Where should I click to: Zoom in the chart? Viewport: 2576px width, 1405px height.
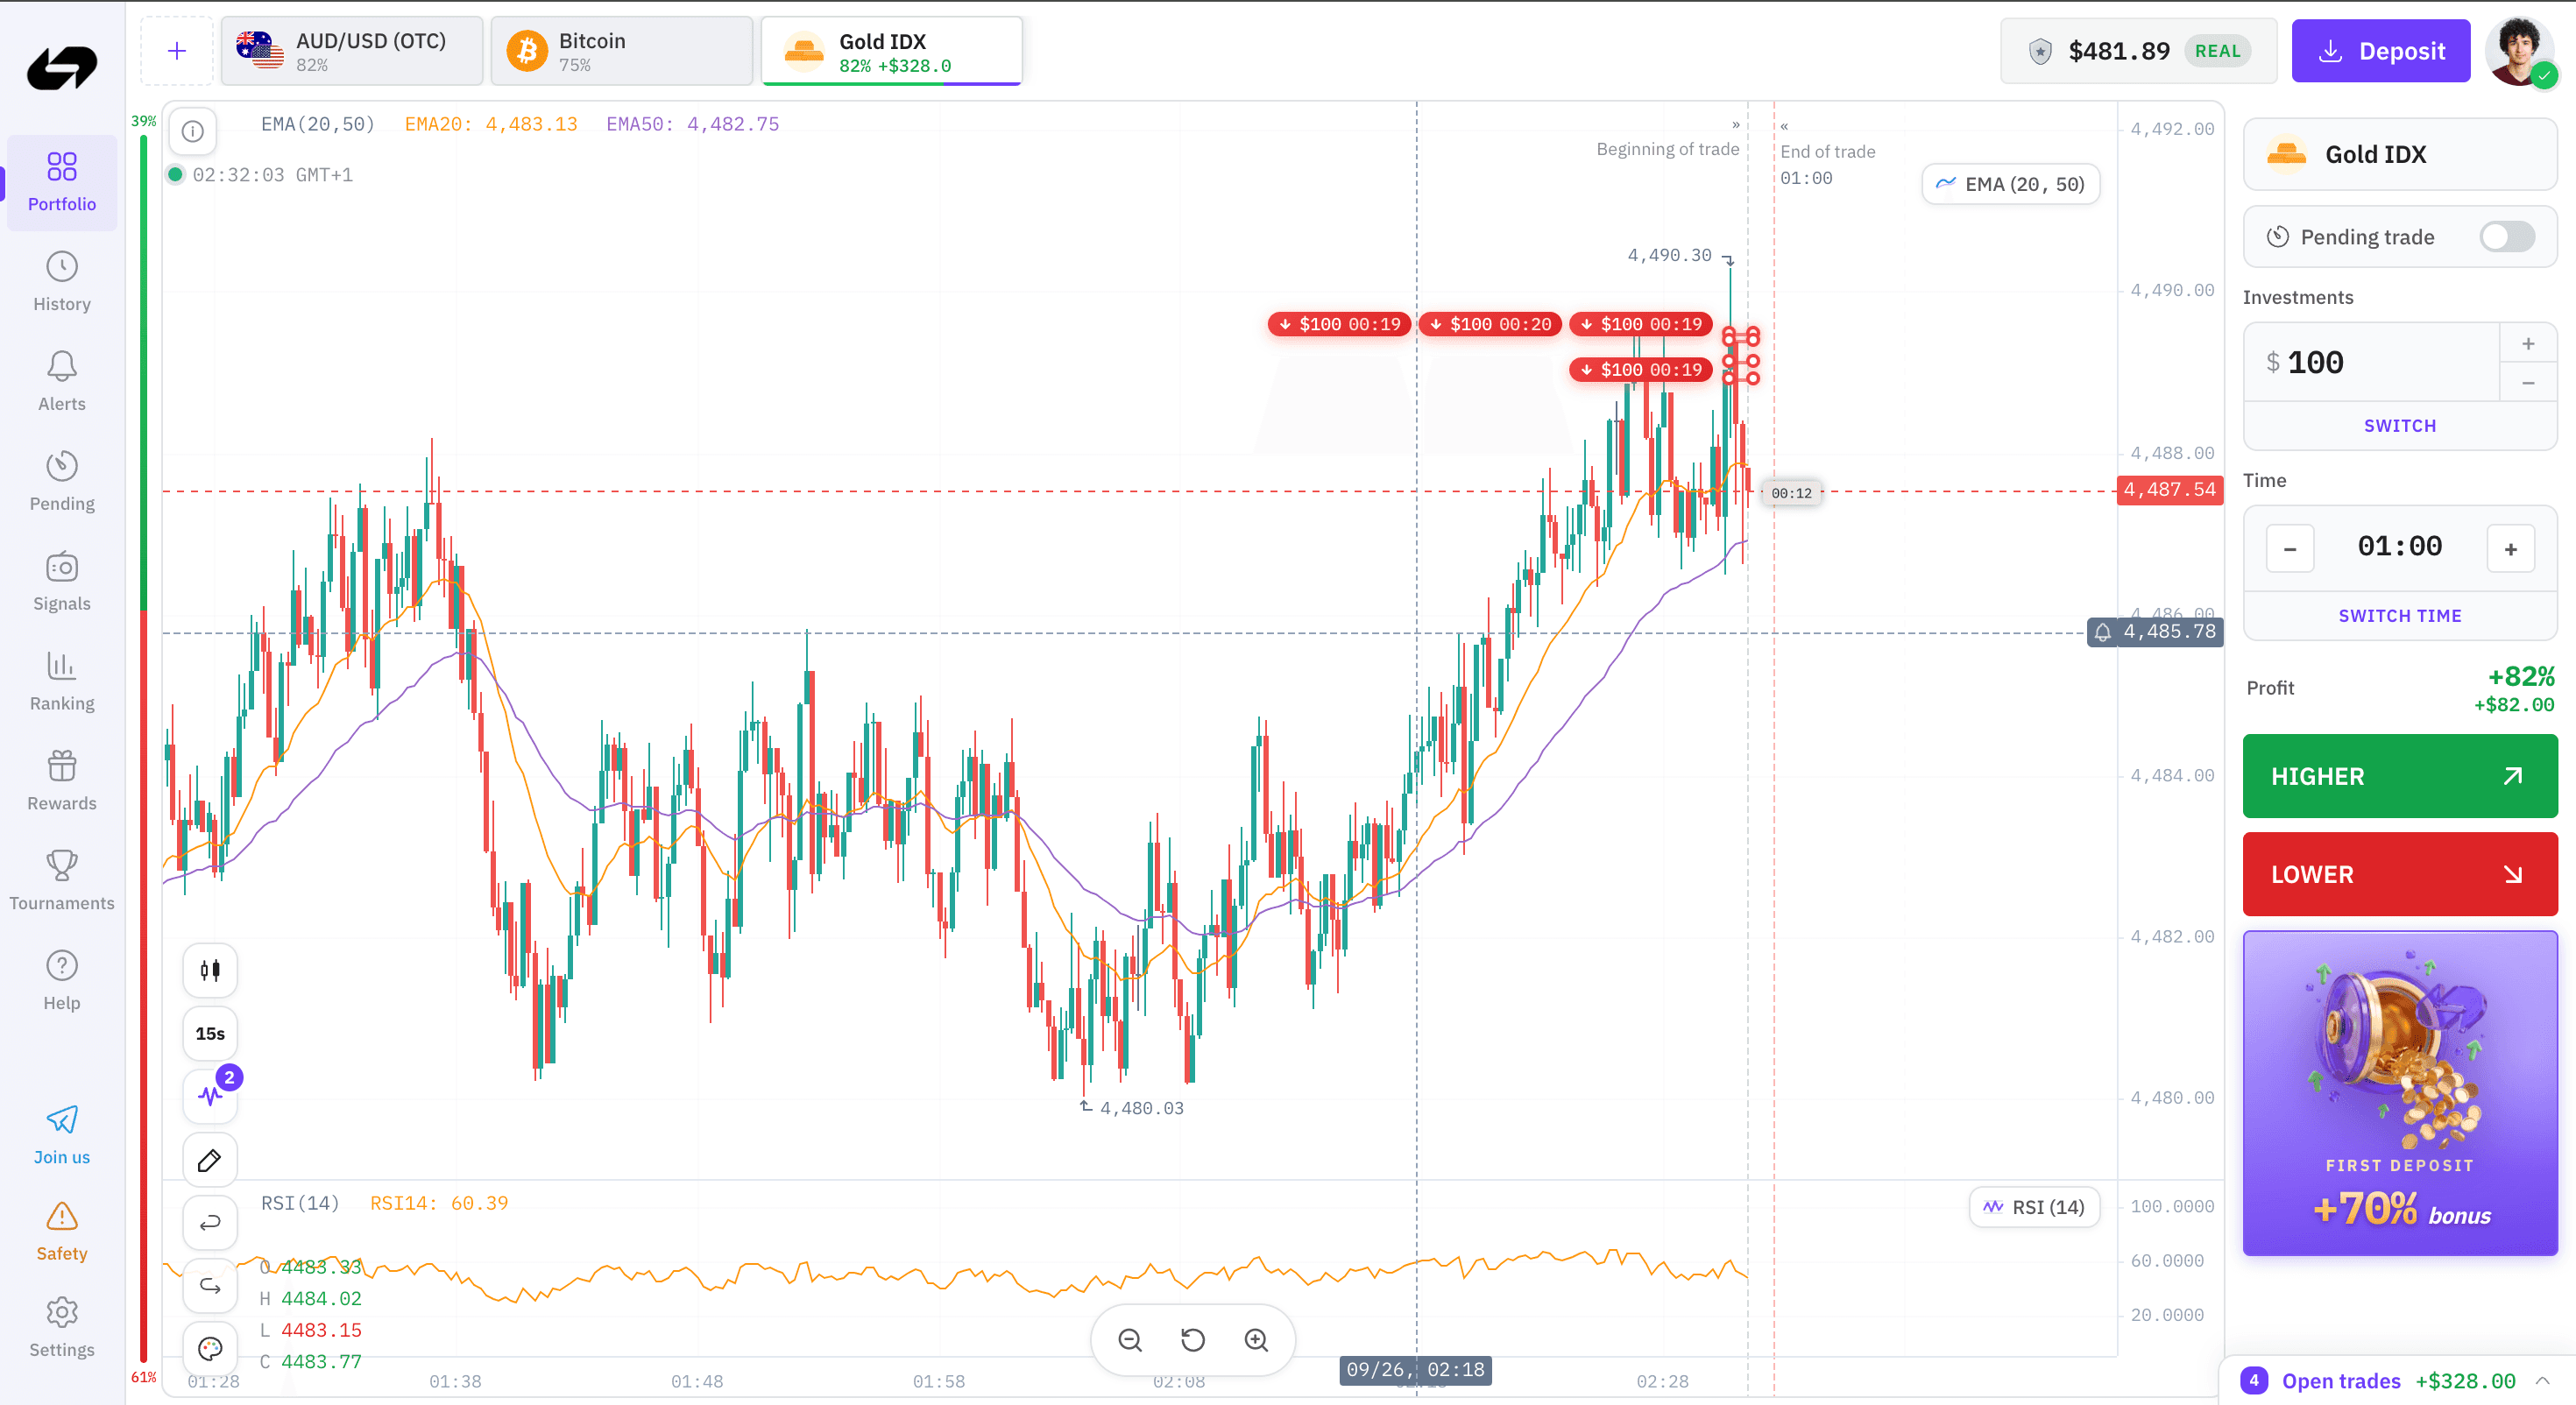[1256, 1340]
